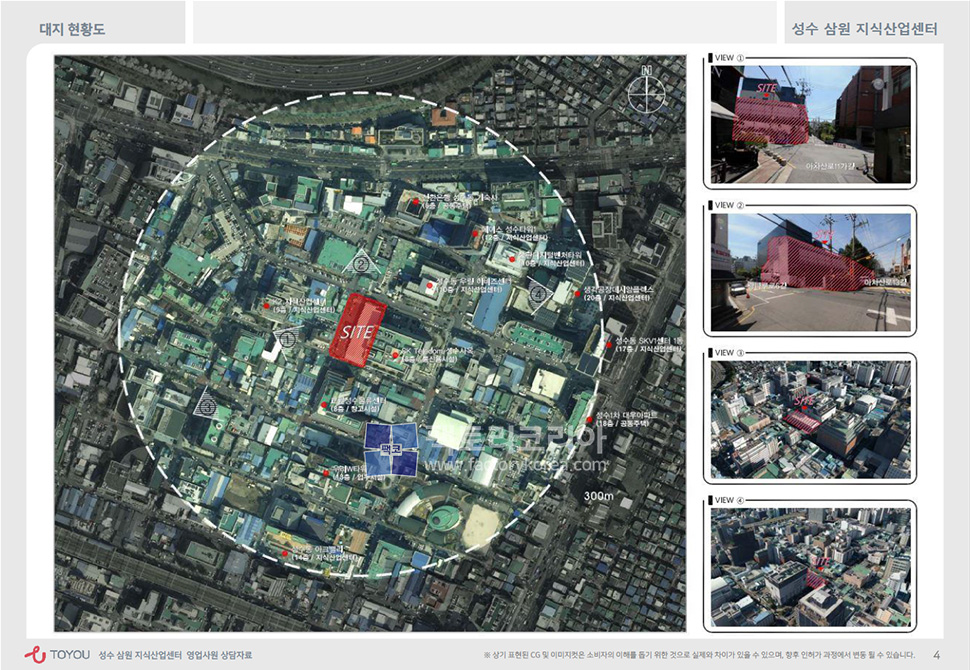Click the SITE label in the VIEW ① photo

coord(766,88)
